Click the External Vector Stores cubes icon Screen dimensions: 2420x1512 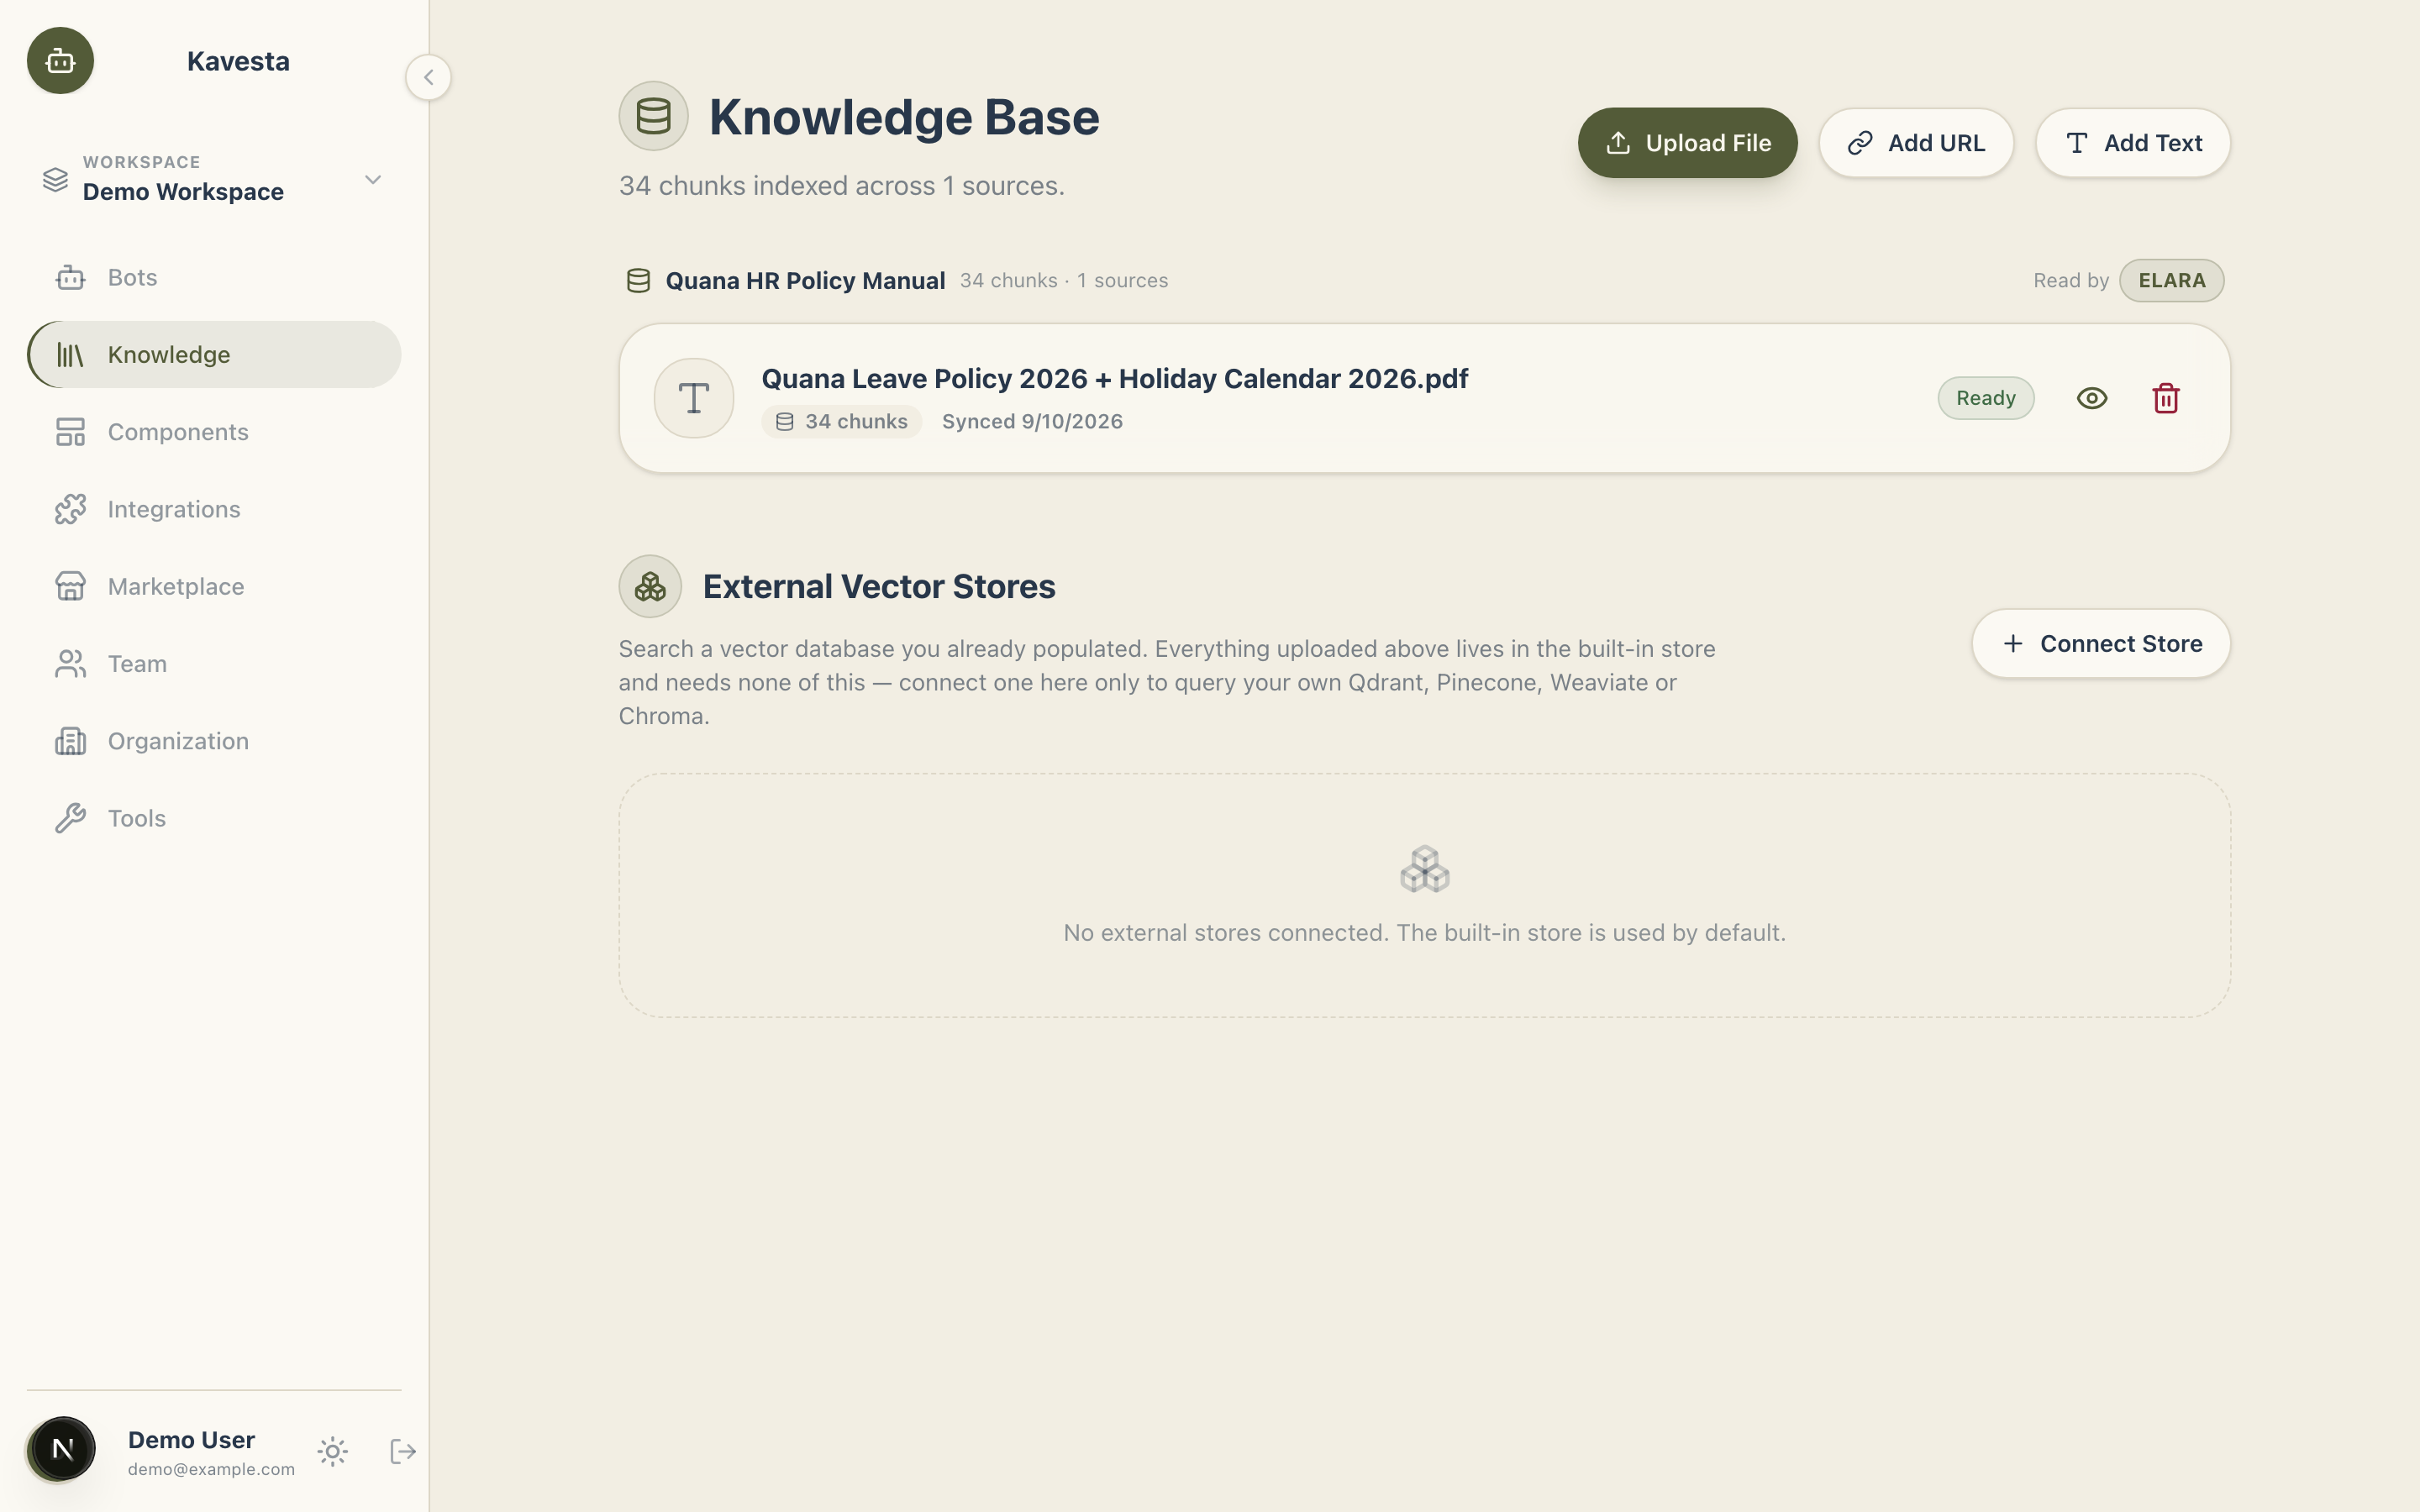(x=650, y=586)
